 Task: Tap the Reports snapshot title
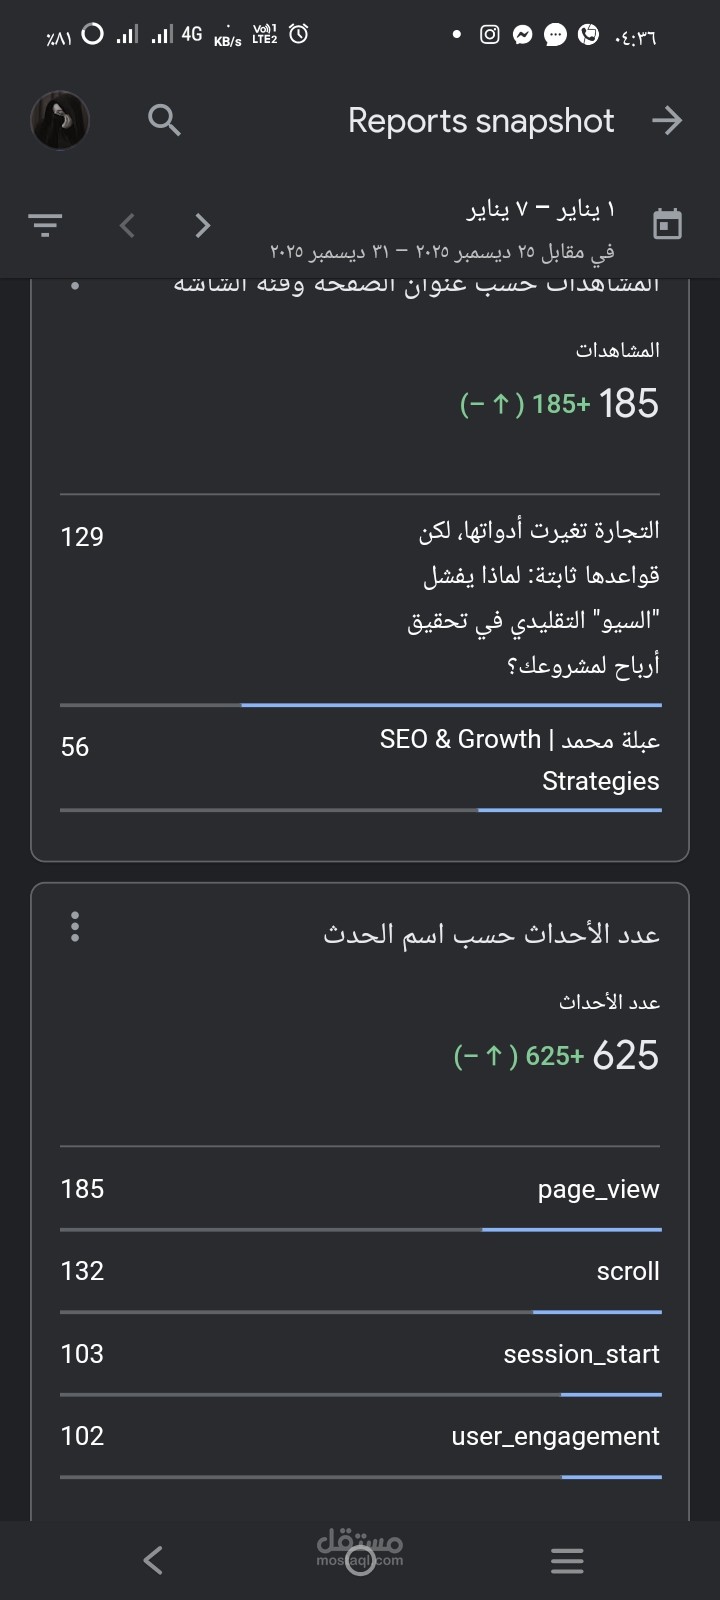[480, 121]
